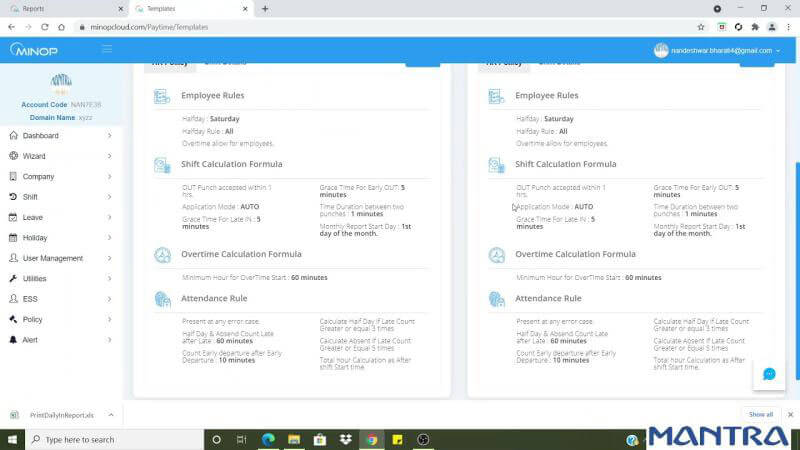Expand the Company menu chevron

click(x=110, y=177)
